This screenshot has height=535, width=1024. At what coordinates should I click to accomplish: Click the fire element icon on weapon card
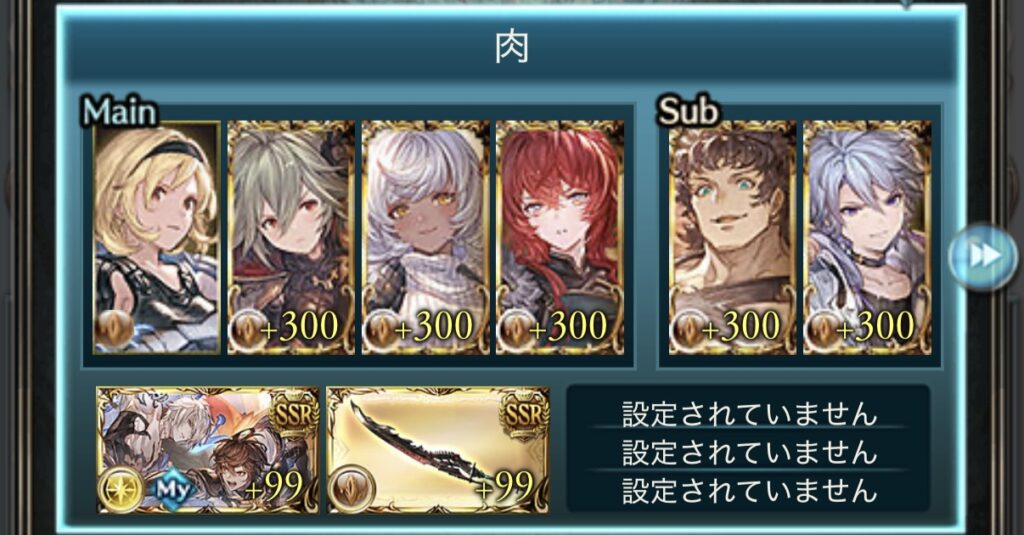352,489
